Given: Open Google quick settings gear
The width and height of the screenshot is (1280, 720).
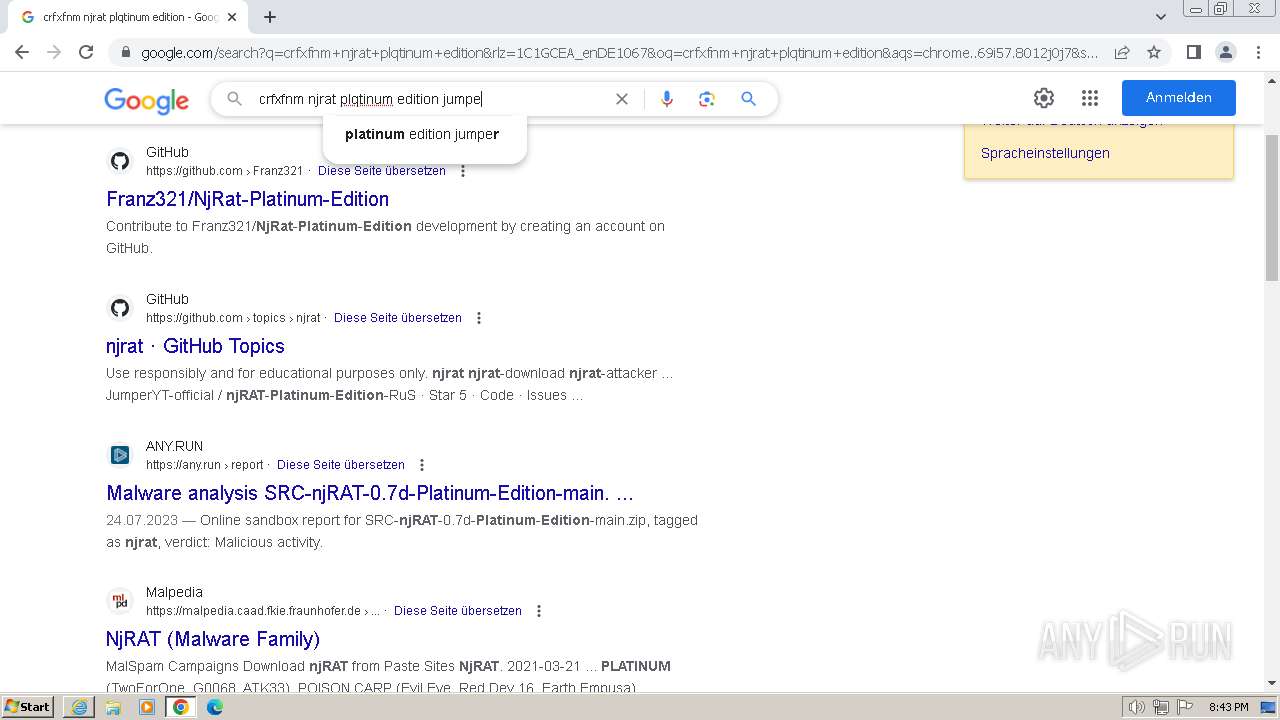Looking at the screenshot, I should [1044, 98].
